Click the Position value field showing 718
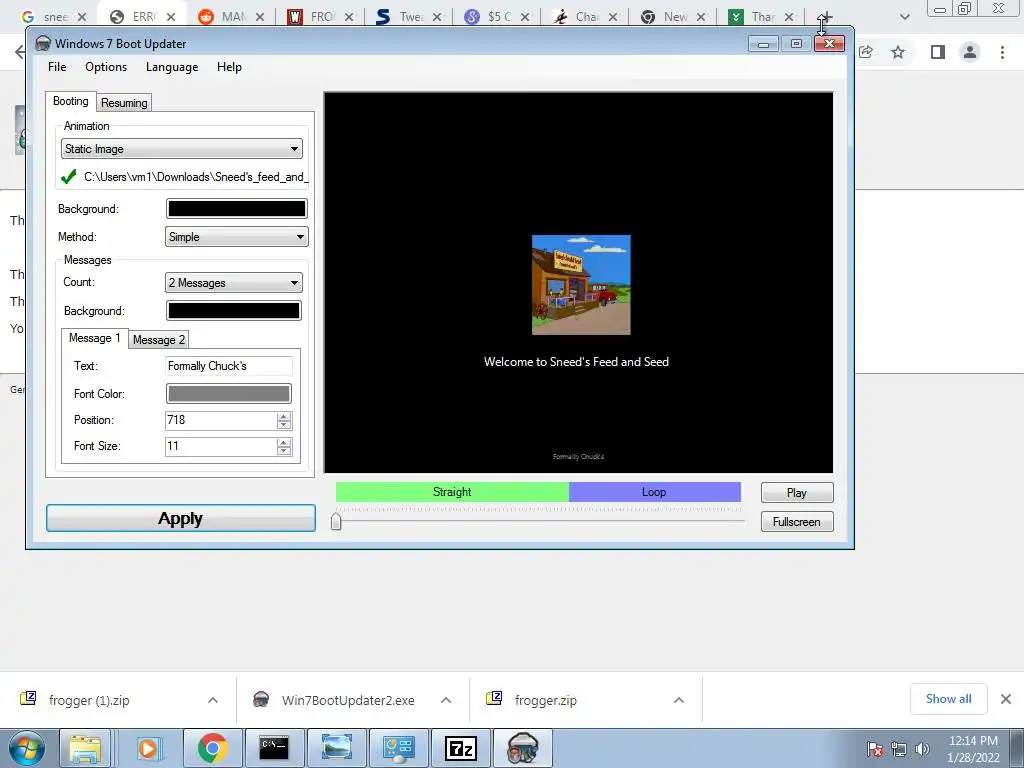This screenshot has width=1024, height=768. 221,420
